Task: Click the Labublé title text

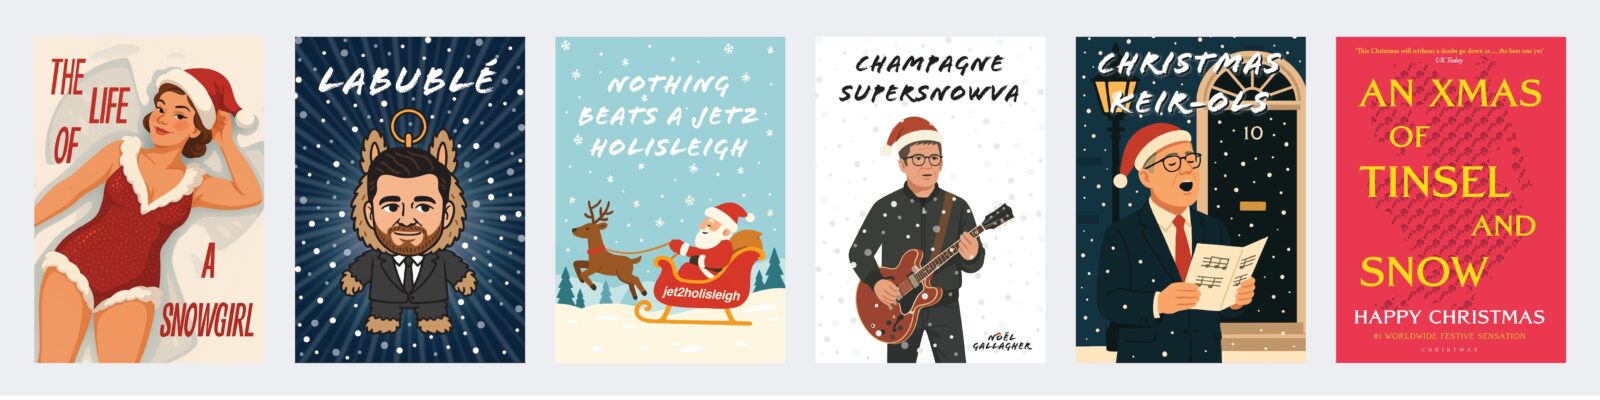Action: pyautogui.click(x=407, y=79)
